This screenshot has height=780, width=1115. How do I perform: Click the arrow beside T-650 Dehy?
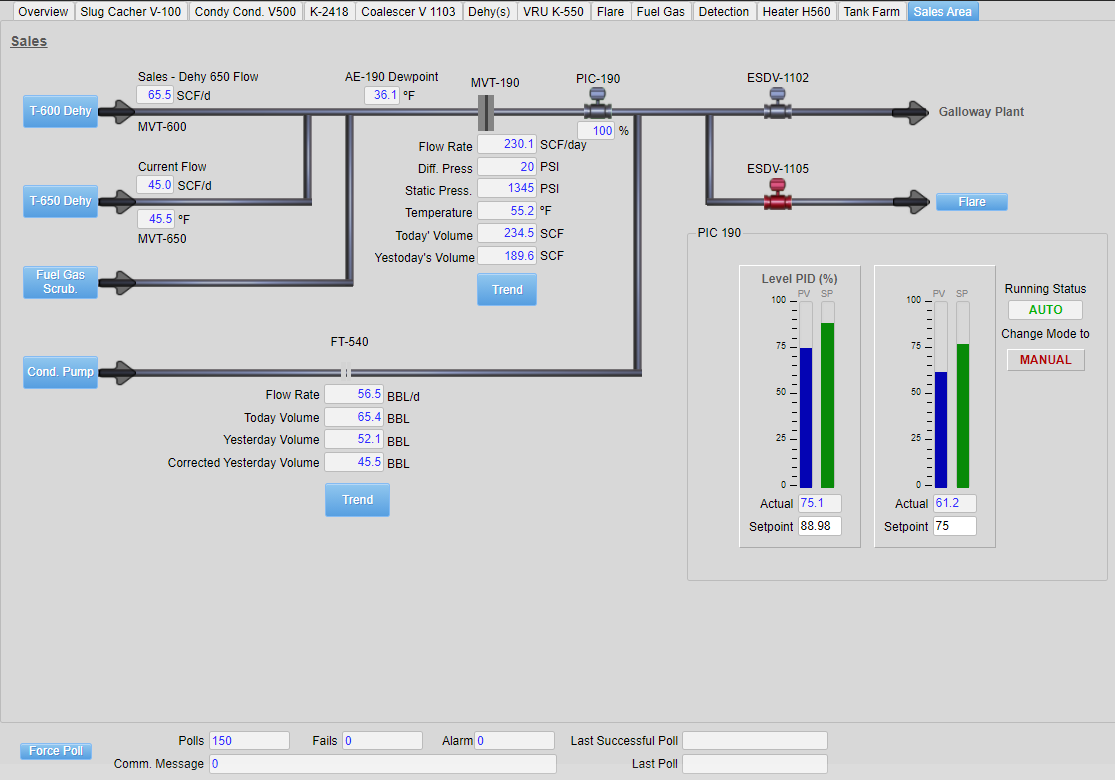tap(117, 202)
